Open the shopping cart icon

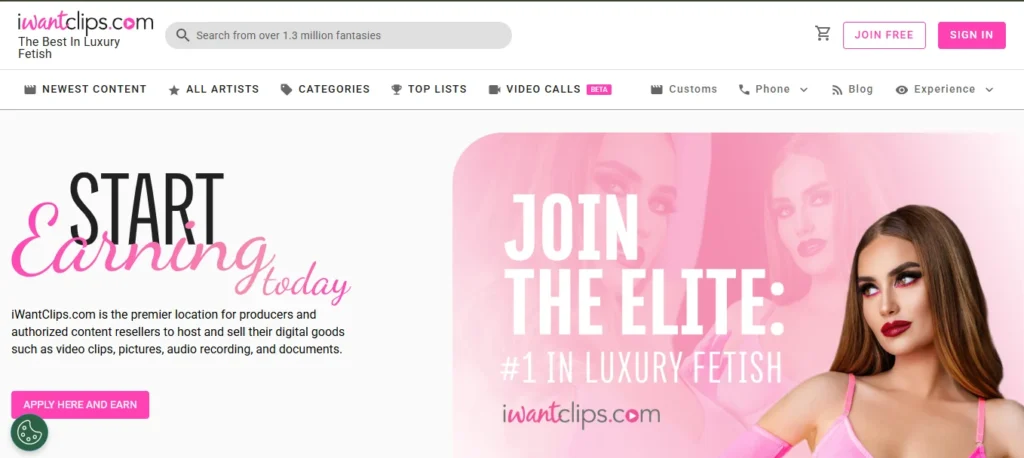[822, 34]
